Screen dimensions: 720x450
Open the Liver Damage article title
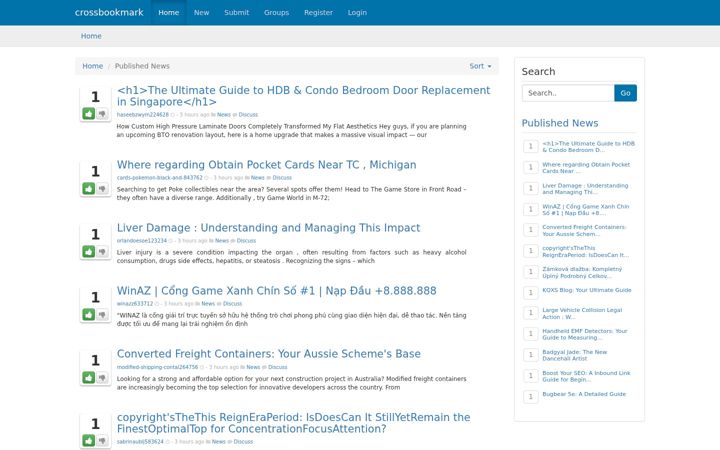click(268, 228)
